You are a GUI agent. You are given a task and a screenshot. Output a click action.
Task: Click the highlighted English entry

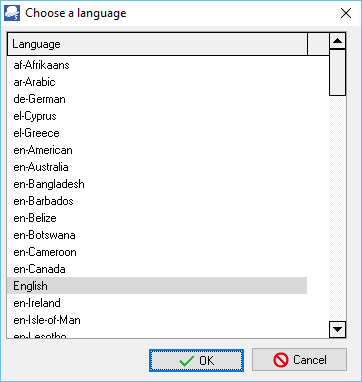click(x=157, y=286)
